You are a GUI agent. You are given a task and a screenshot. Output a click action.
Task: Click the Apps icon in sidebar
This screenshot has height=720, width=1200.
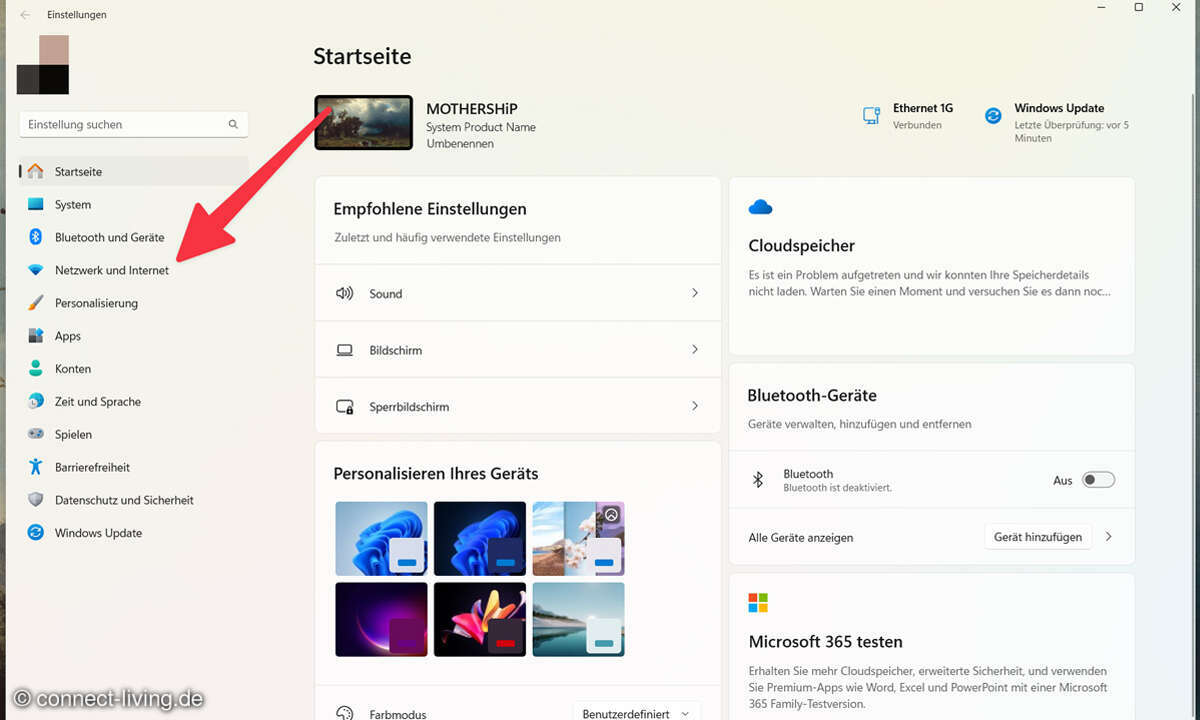click(x=36, y=336)
